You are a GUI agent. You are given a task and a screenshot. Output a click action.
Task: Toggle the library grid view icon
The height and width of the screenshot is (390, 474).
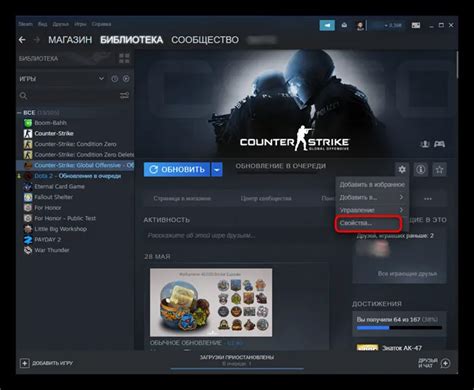(124, 58)
